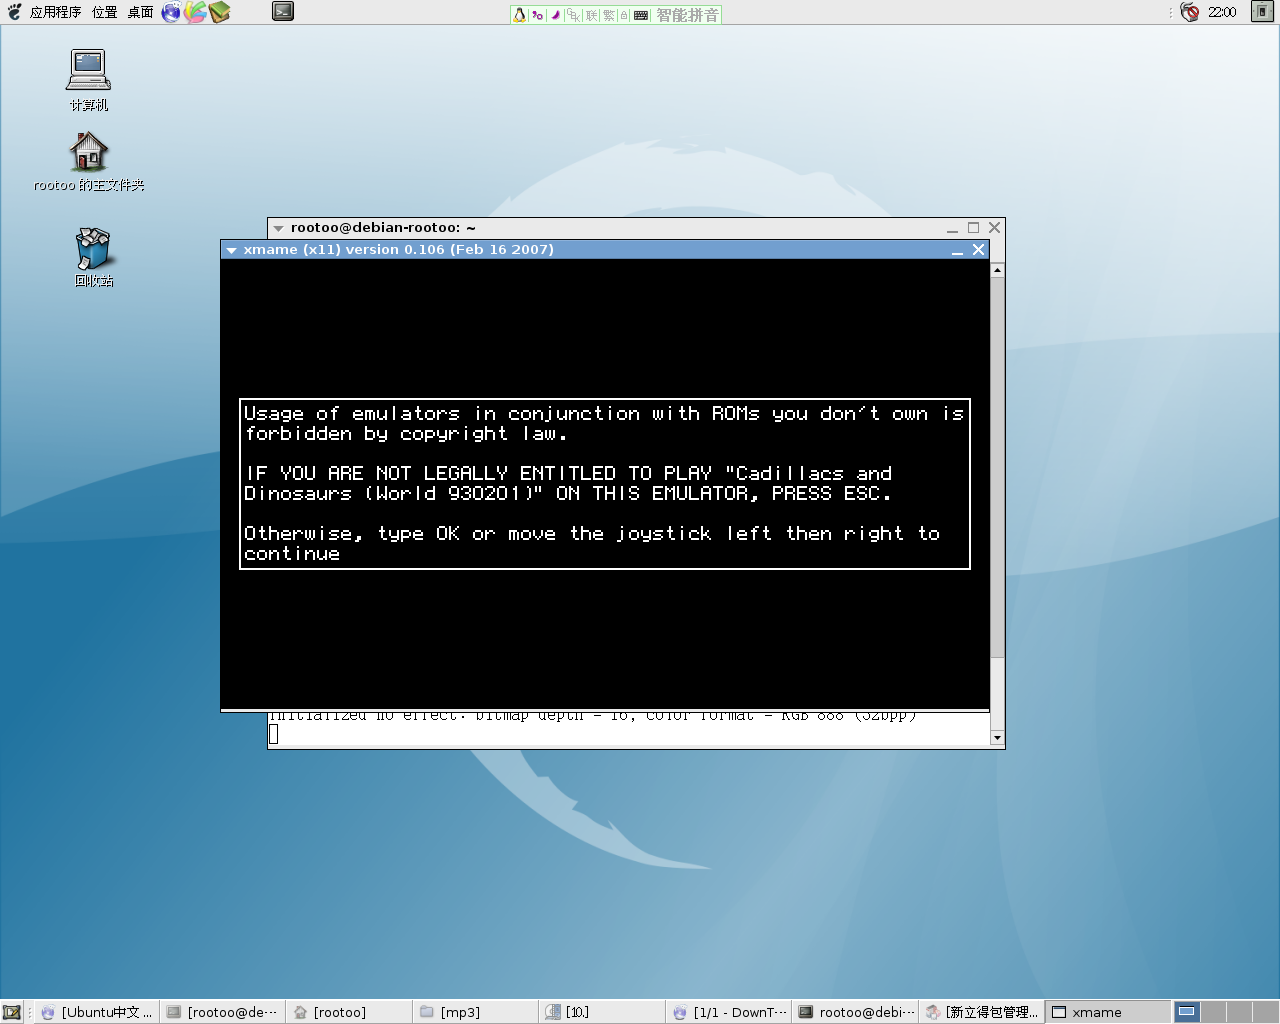Switch to [新立得包管理… taskbar window
This screenshot has height=1024, width=1280.
[x=980, y=1012]
